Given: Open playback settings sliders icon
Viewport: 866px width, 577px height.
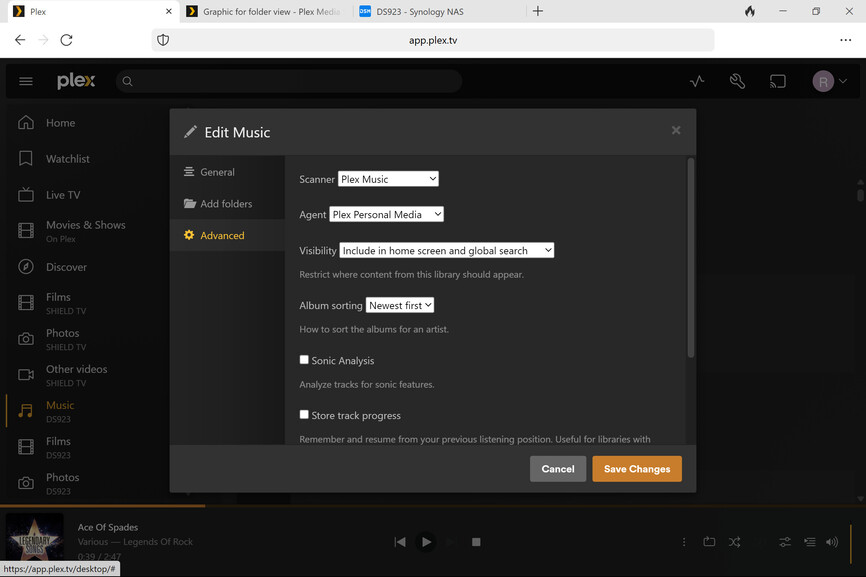Looking at the screenshot, I should 785,542.
